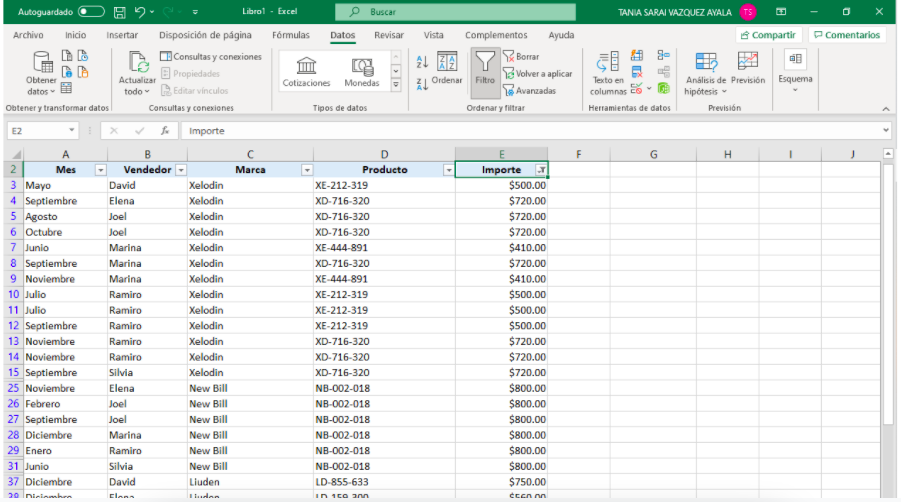
Task: Click the From web import icon
Action: (x=67, y=72)
